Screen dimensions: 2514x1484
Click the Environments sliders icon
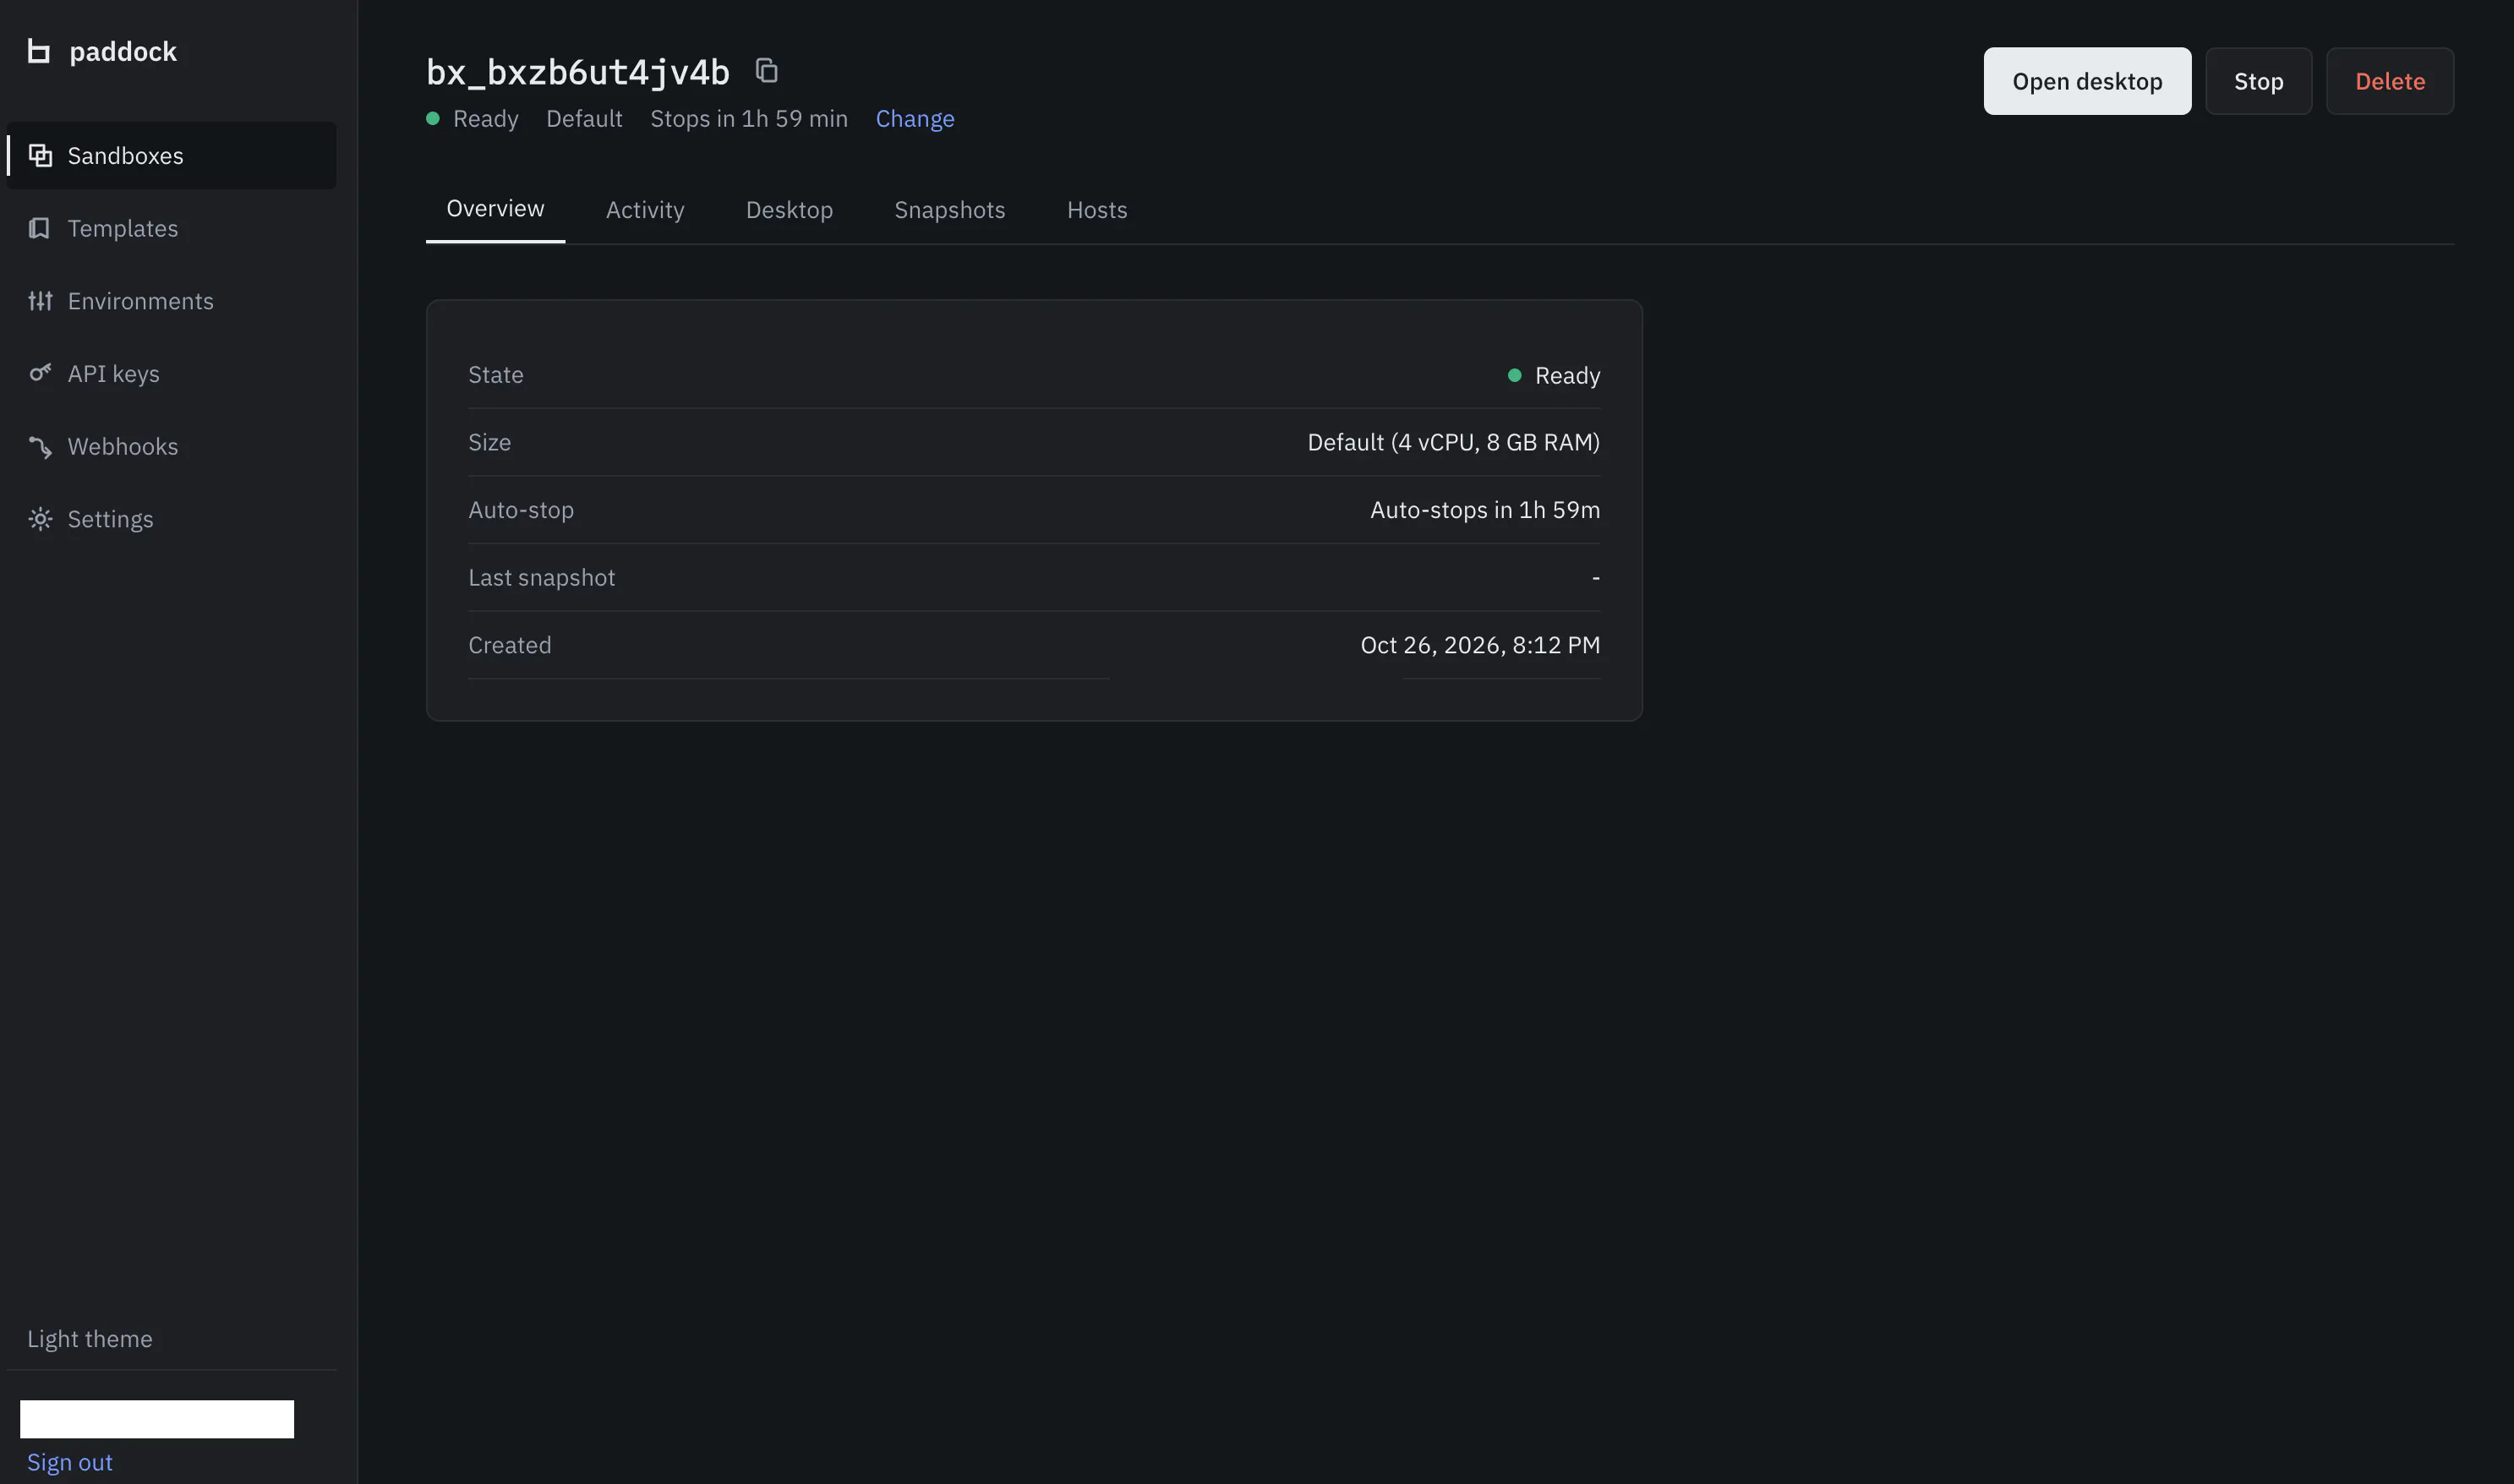coord(40,301)
